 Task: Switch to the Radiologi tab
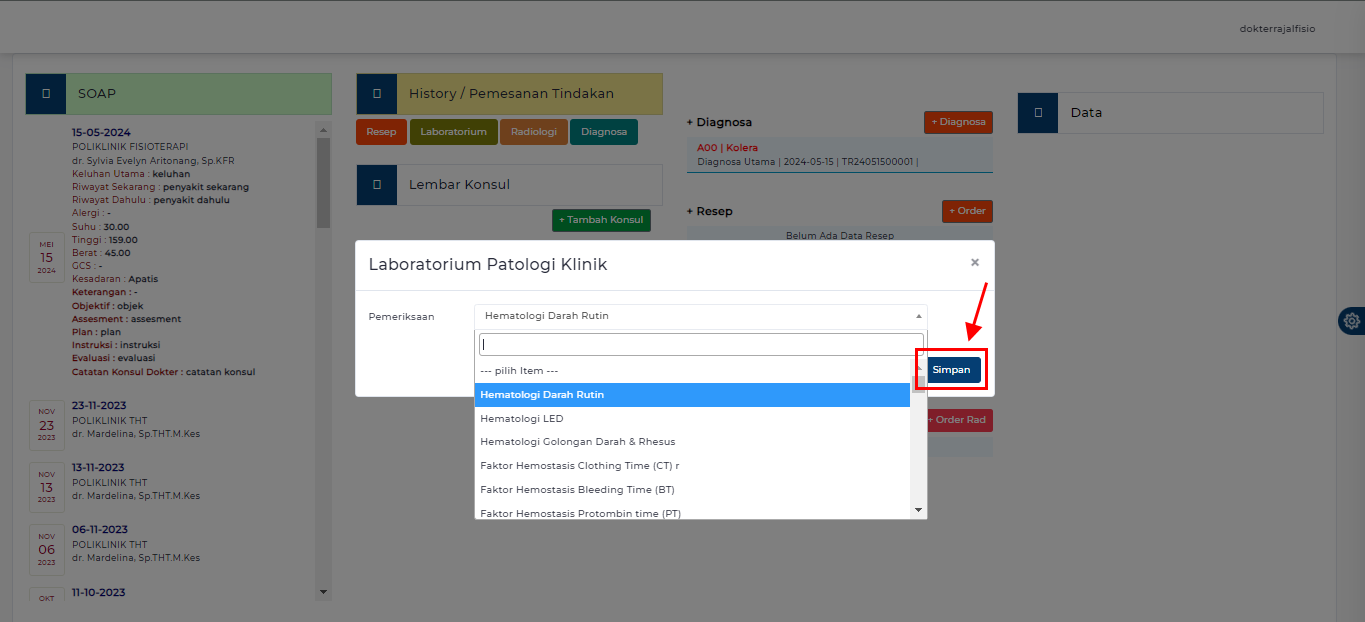(534, 132)
